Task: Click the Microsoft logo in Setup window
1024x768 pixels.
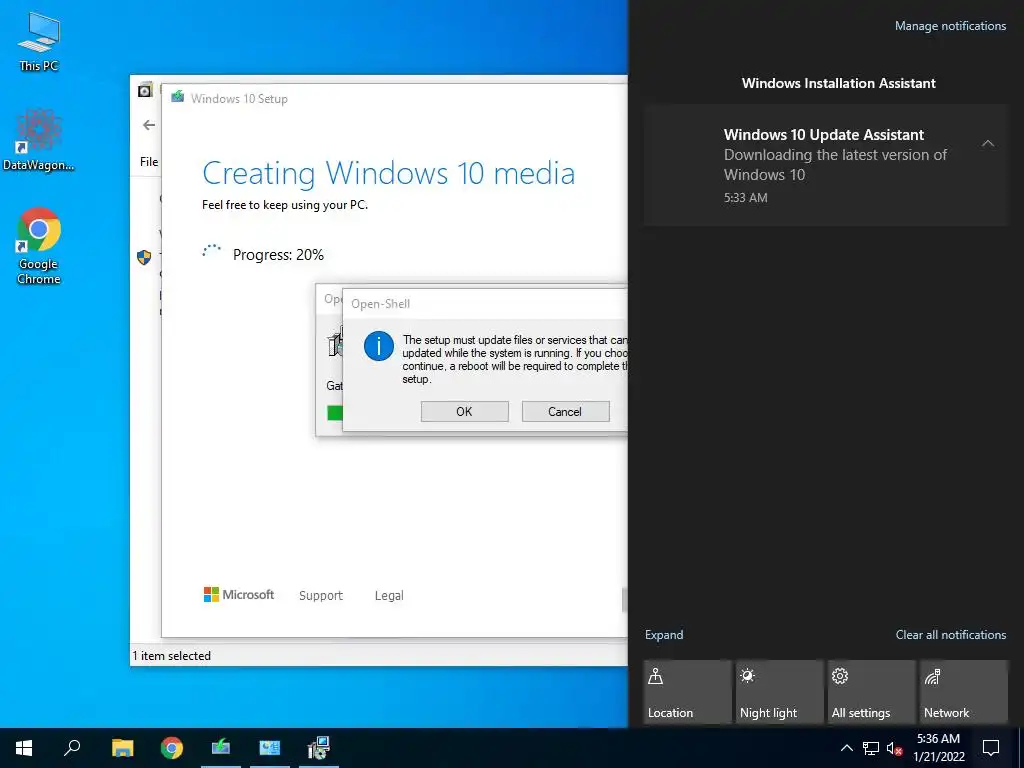Action: (x=239, y=594)
